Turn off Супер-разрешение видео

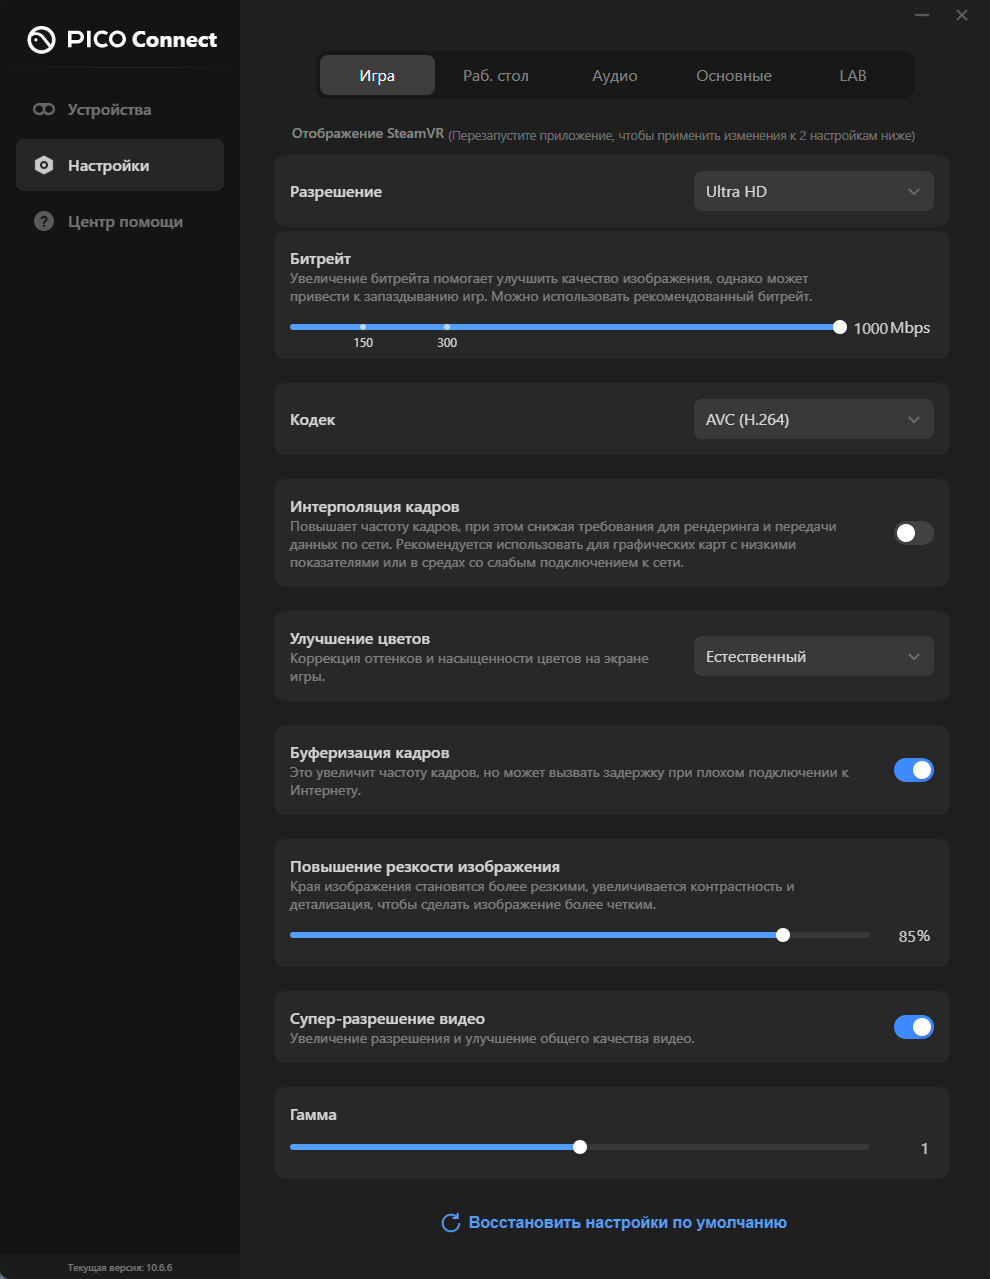coord(913,1026)
